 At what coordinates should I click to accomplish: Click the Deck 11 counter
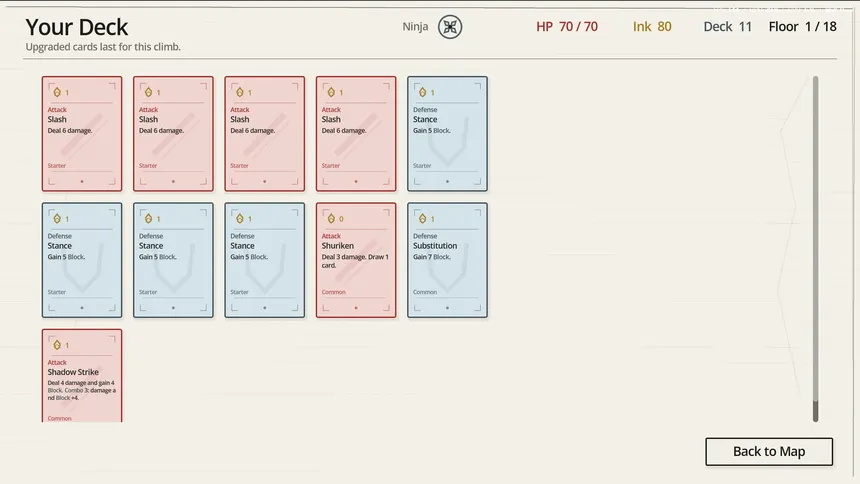[728, 26]
